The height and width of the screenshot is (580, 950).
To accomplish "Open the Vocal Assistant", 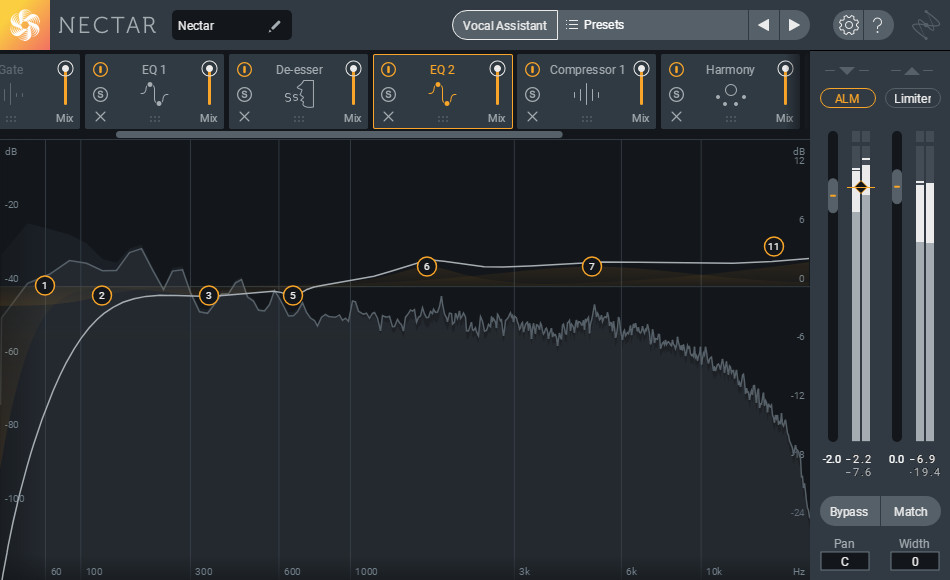I will (x=505, y=25).
